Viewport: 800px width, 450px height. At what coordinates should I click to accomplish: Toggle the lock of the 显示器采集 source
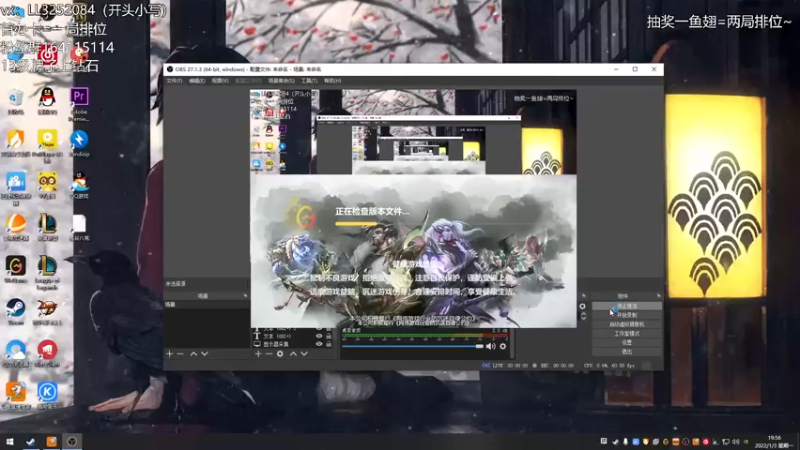329,344
